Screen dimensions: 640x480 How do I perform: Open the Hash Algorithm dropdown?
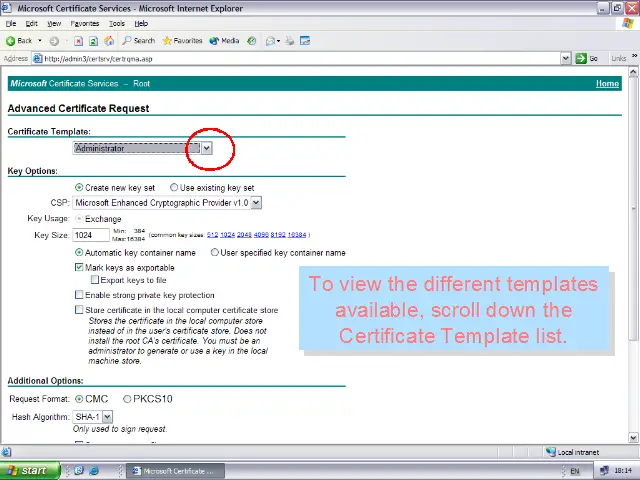point(107,417)
